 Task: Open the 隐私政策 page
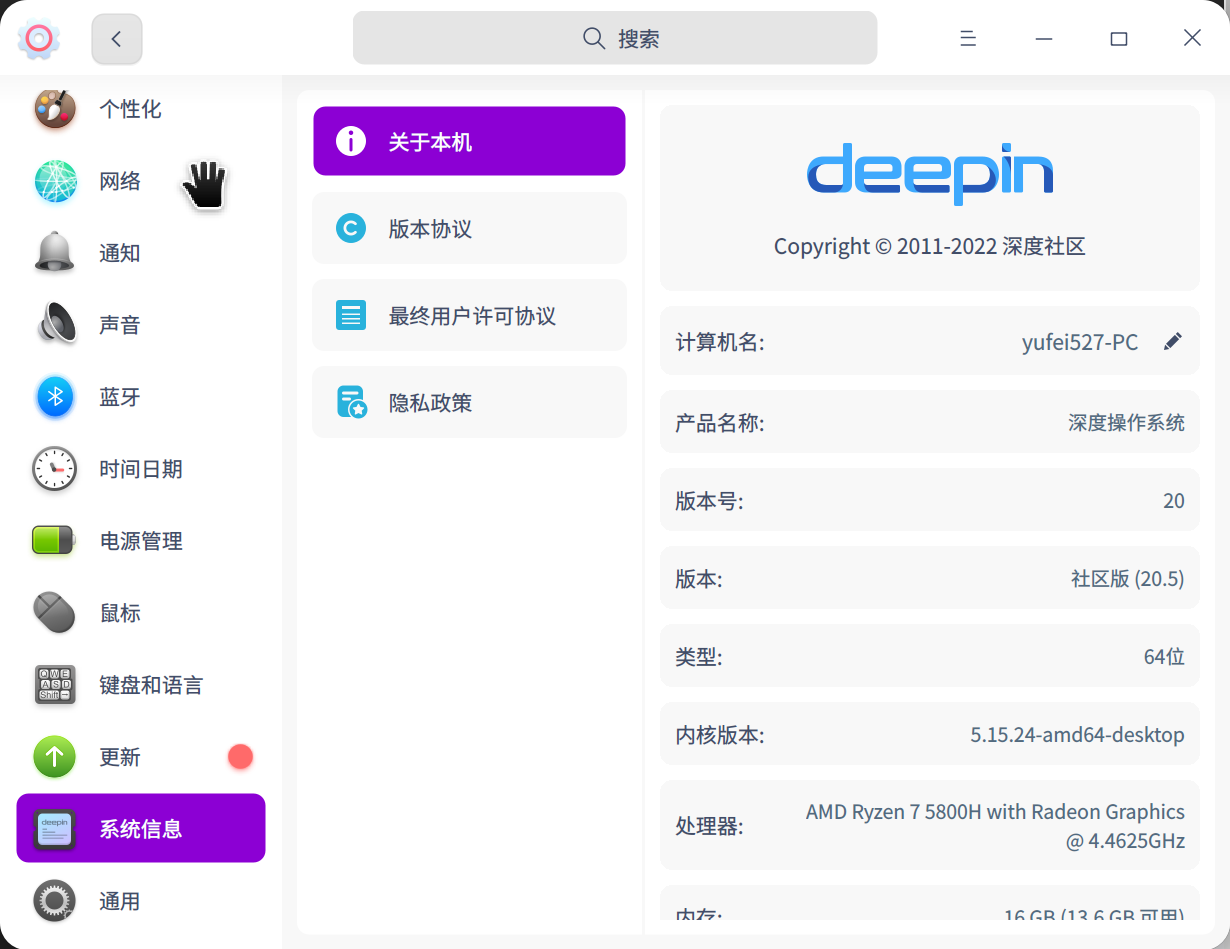(469, 402)
